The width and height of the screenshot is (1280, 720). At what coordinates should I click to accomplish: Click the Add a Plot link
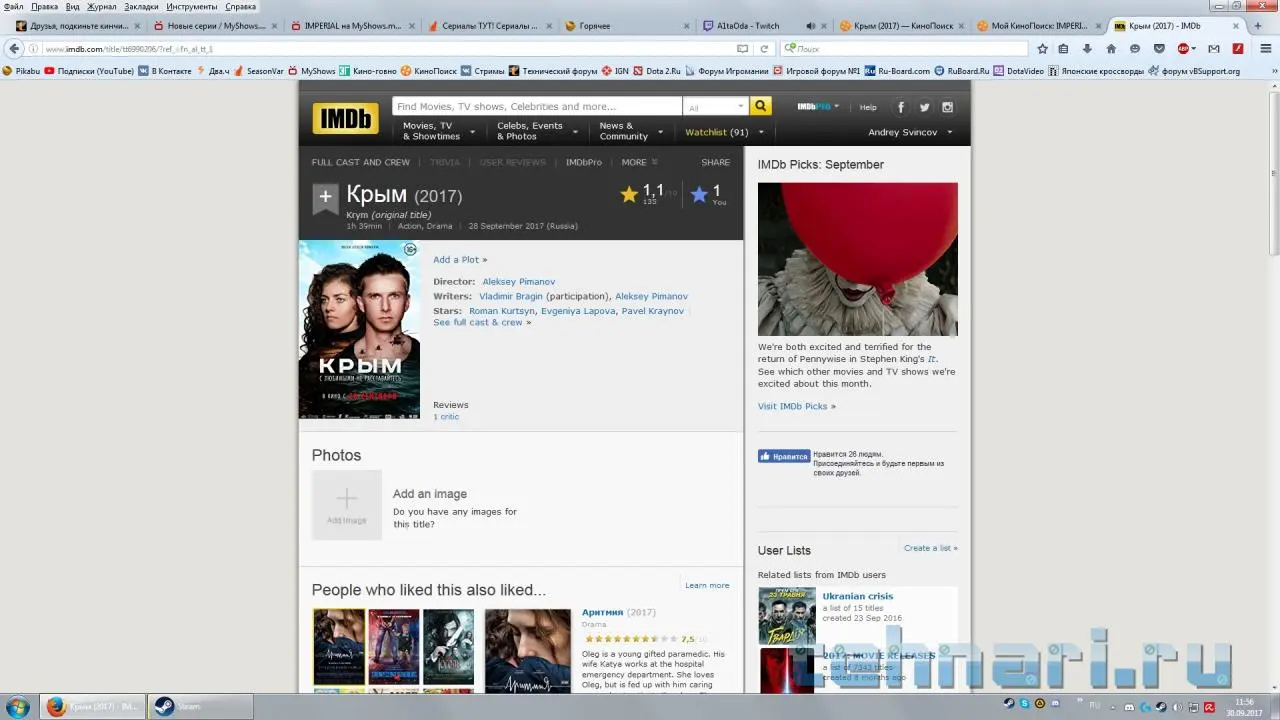(460, 260)
